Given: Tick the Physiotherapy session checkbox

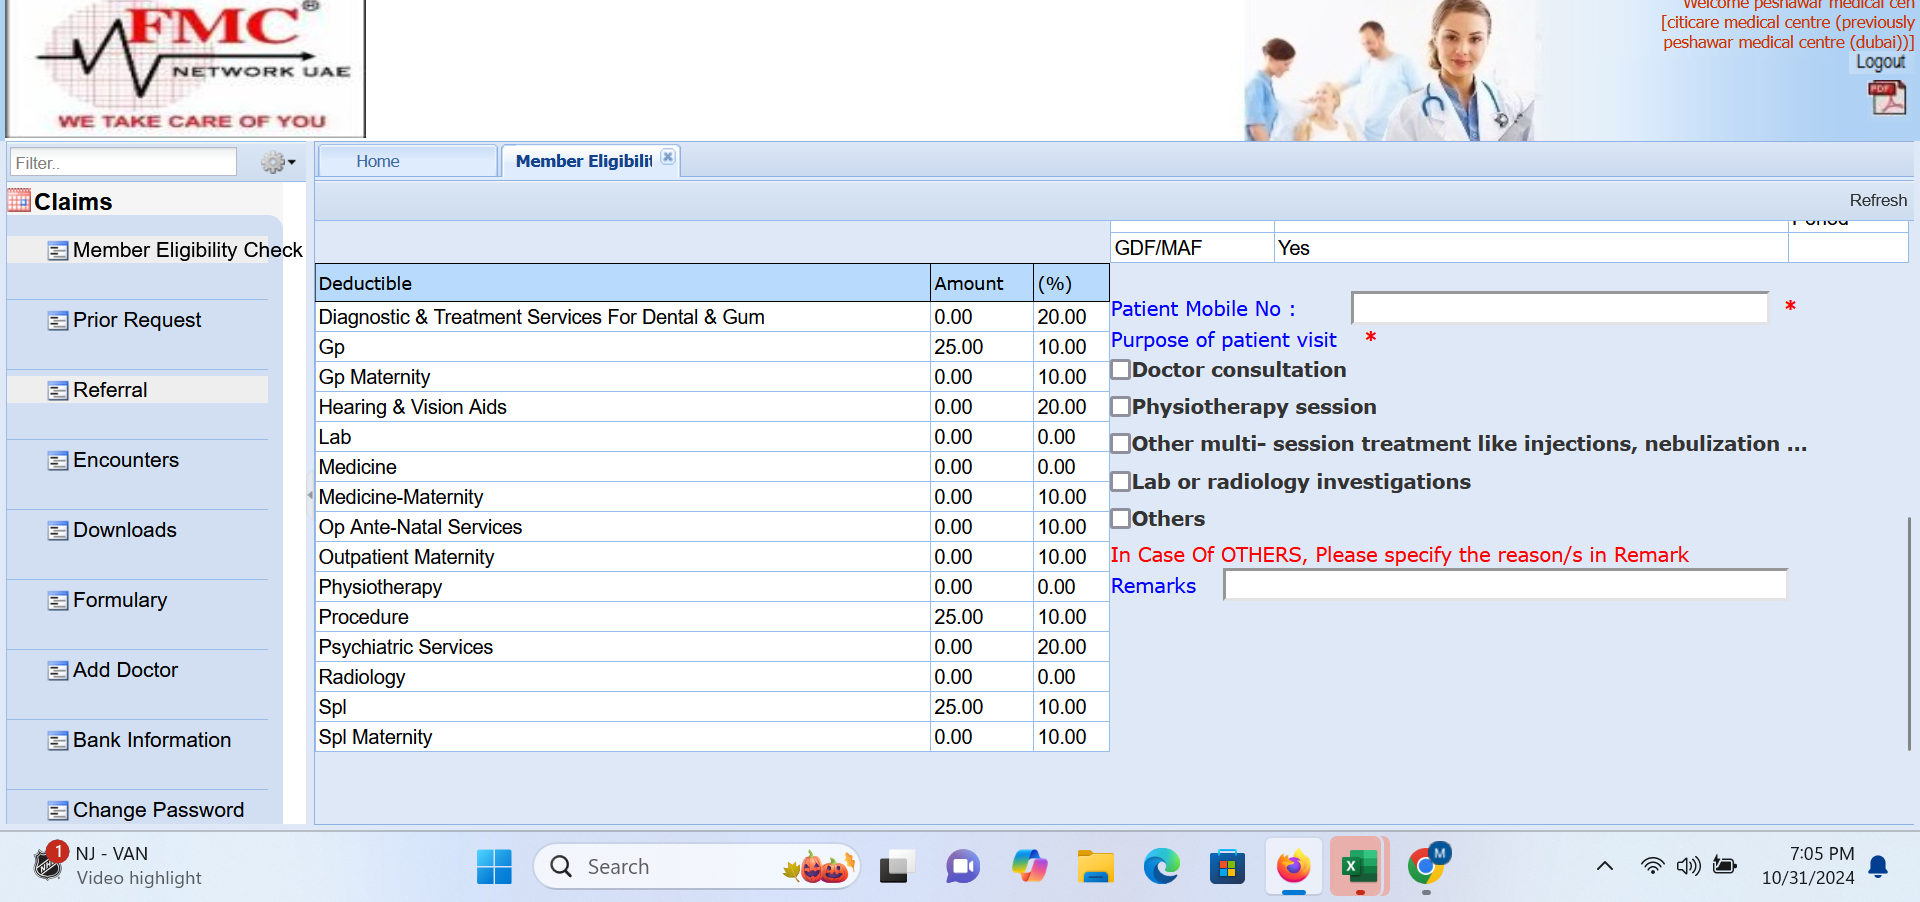Looking at the screenshot, I should pos(1121,407).
